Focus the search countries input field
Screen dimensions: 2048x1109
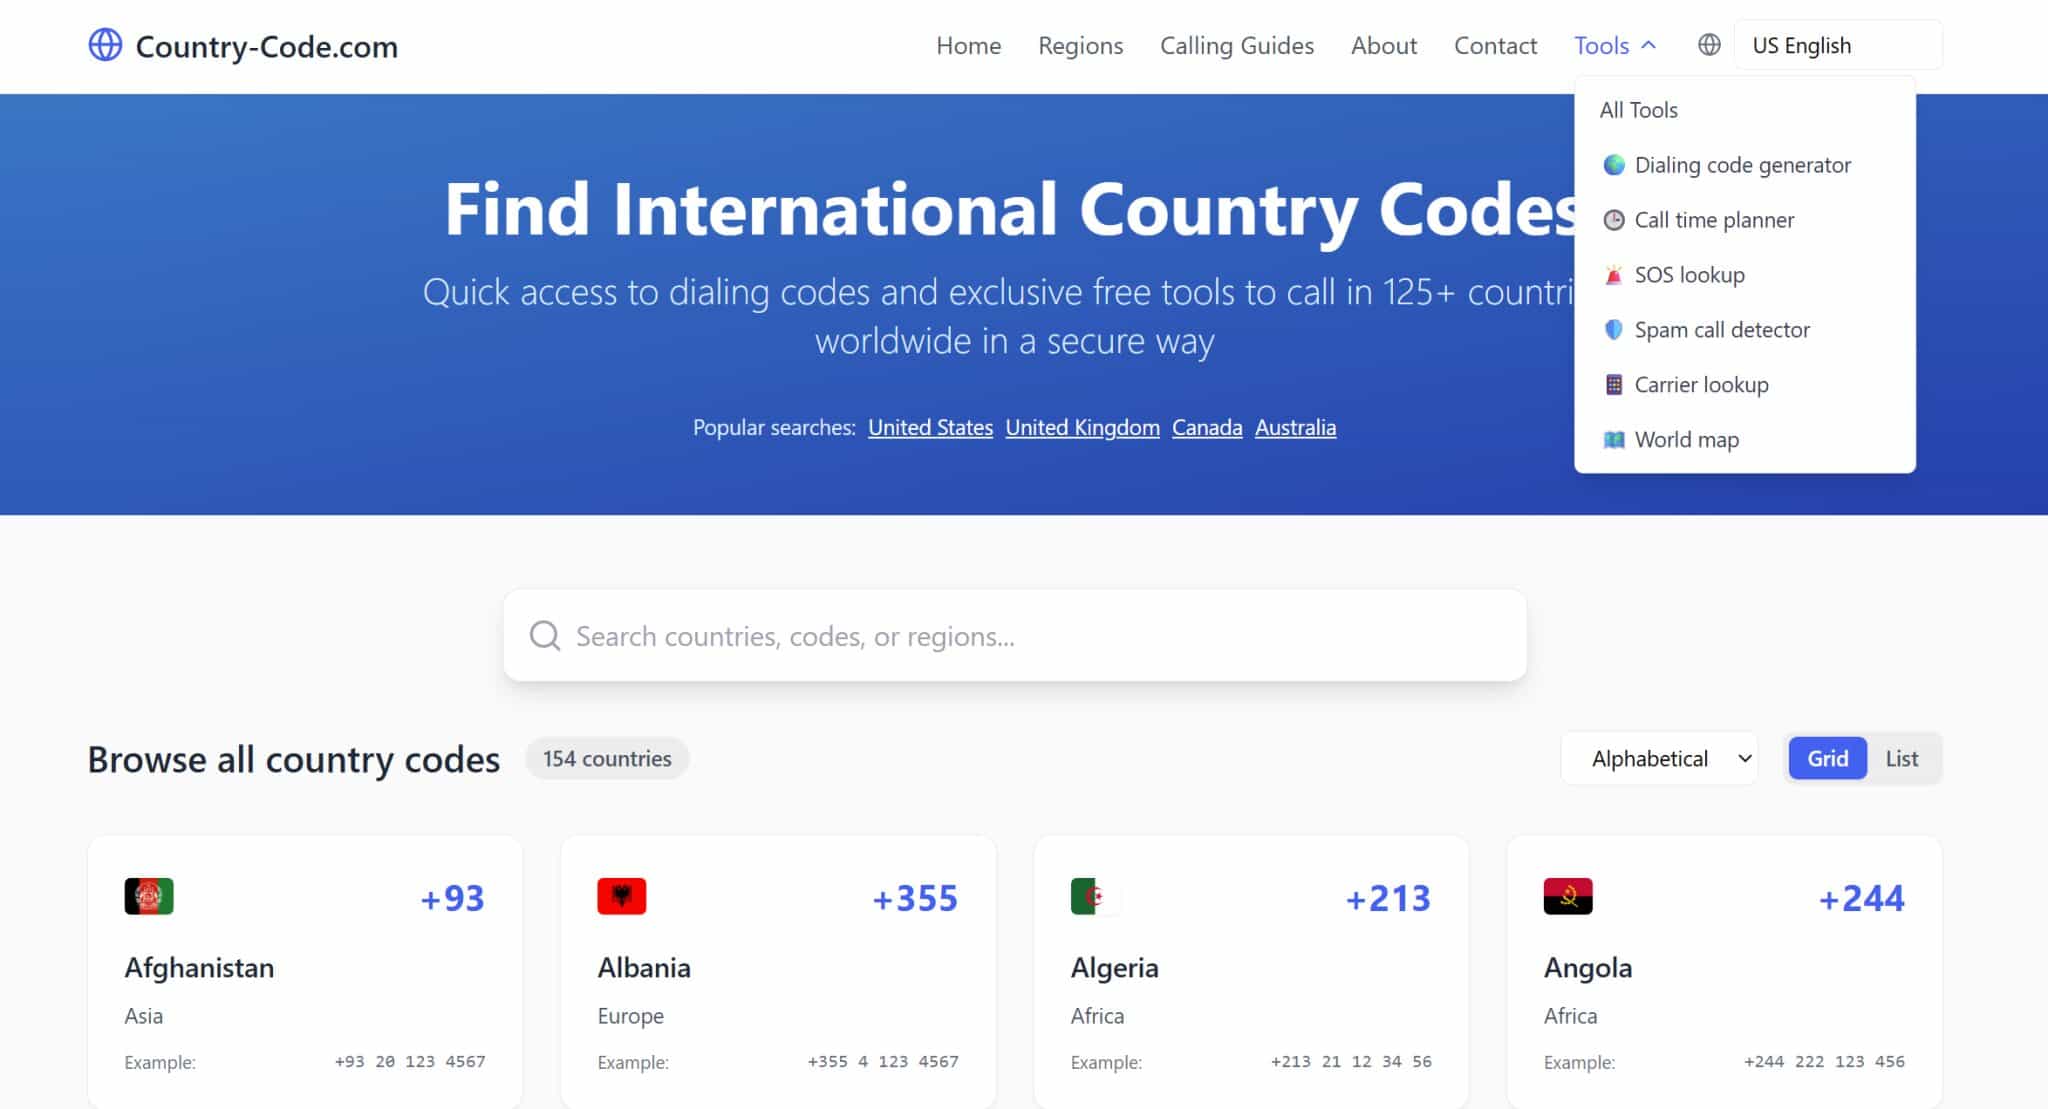(x=1015, y=636)
